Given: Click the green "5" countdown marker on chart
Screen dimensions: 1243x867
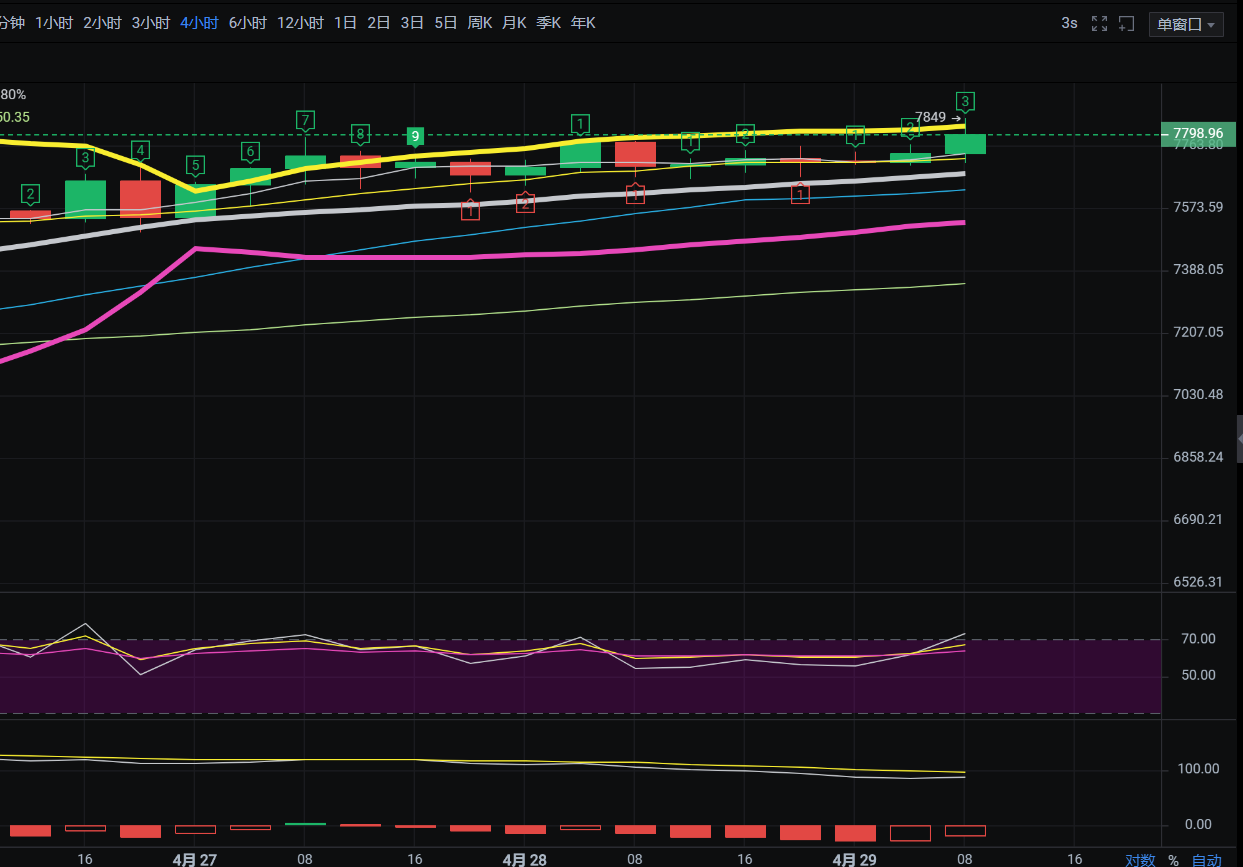Looking at the screenshot, I should click(x=195, y=165).
